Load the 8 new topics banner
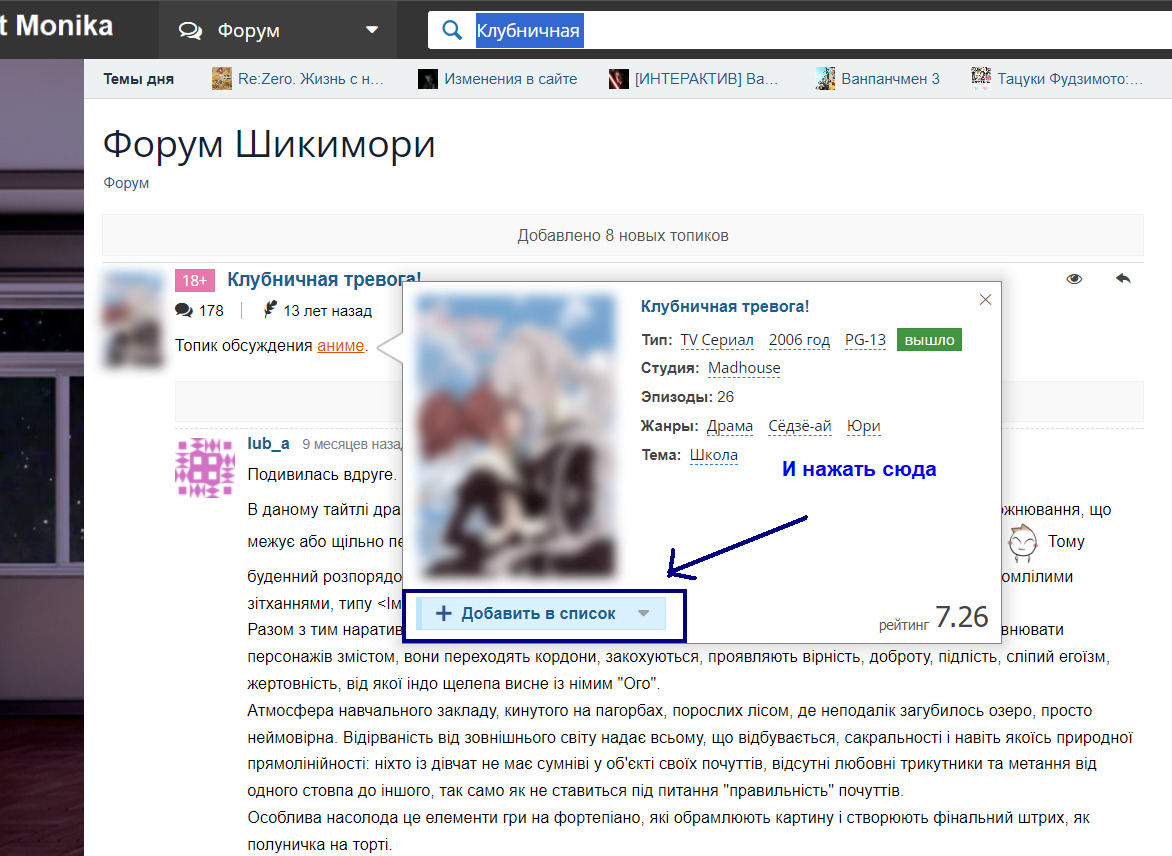Screen dimensions: 1172x856 [x=622, y=236]
